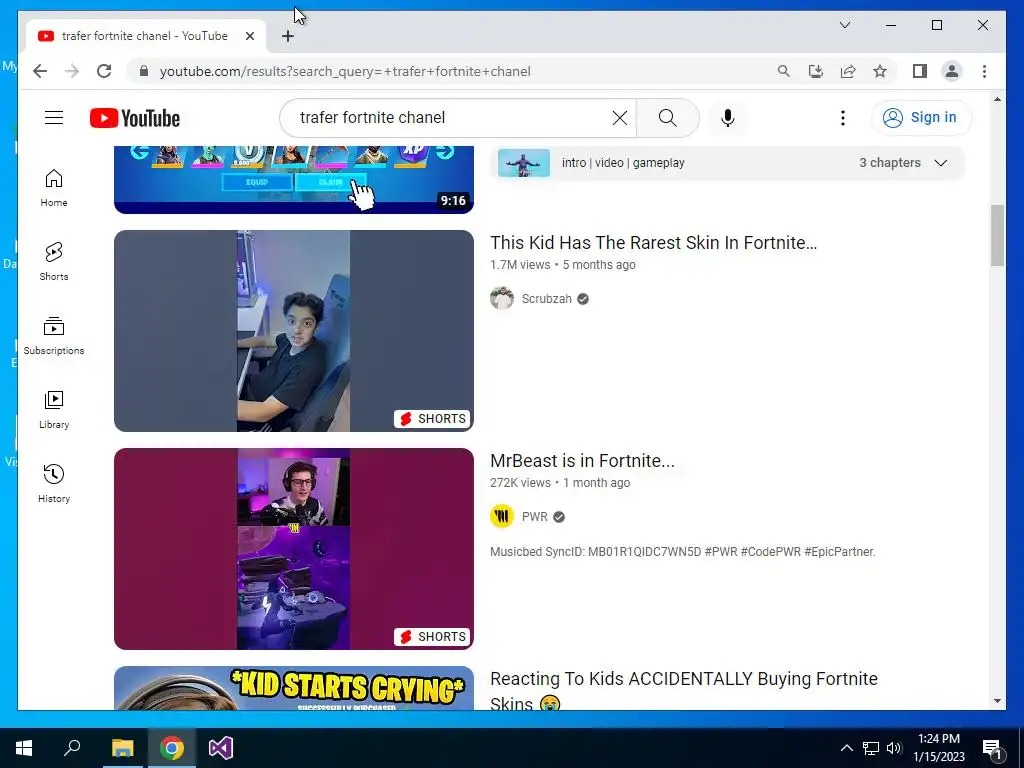Screen dimensions: 1024x768
Task: Open the PWR channel link
Action: [535, 517]
